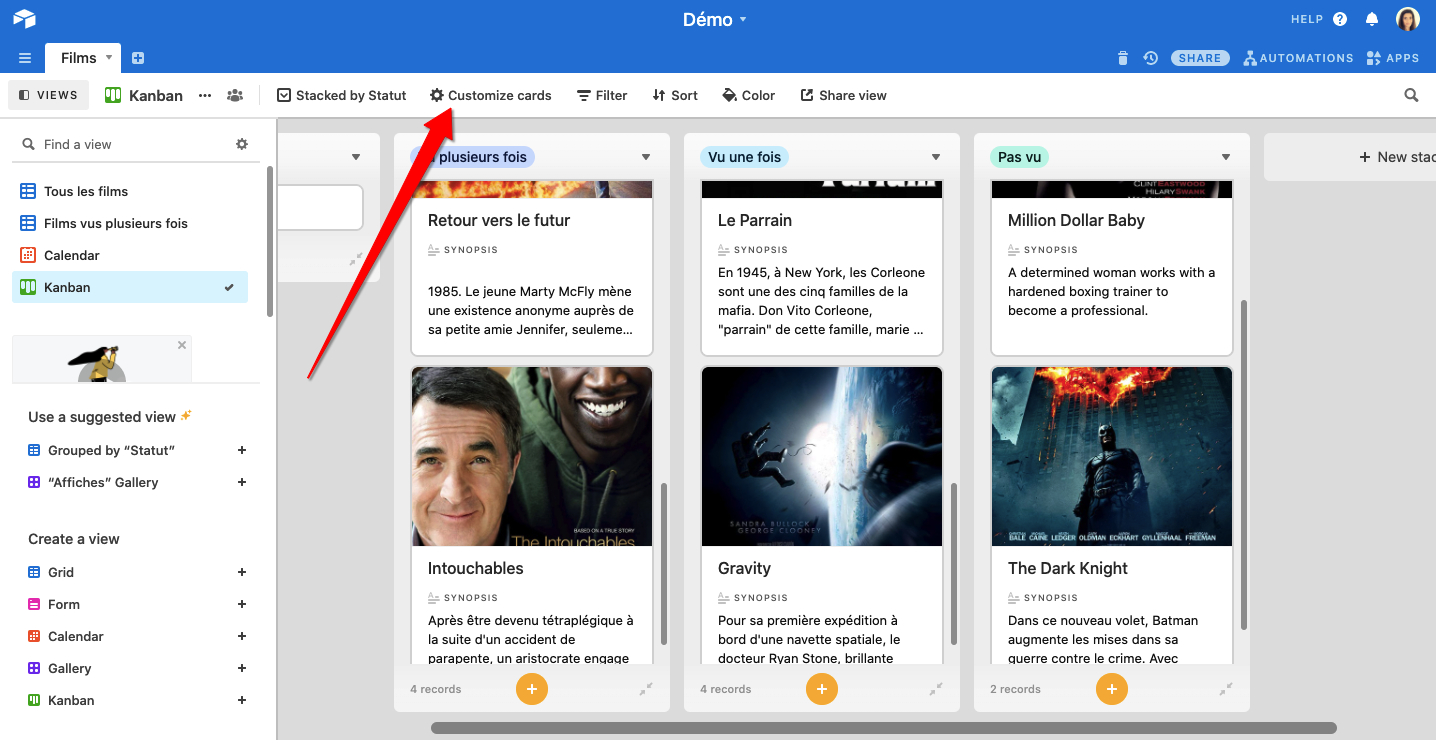Open The Dark Knight card poster
Screen dimensions: 1436x741
pyautogui.click(x=1112, y=456)
